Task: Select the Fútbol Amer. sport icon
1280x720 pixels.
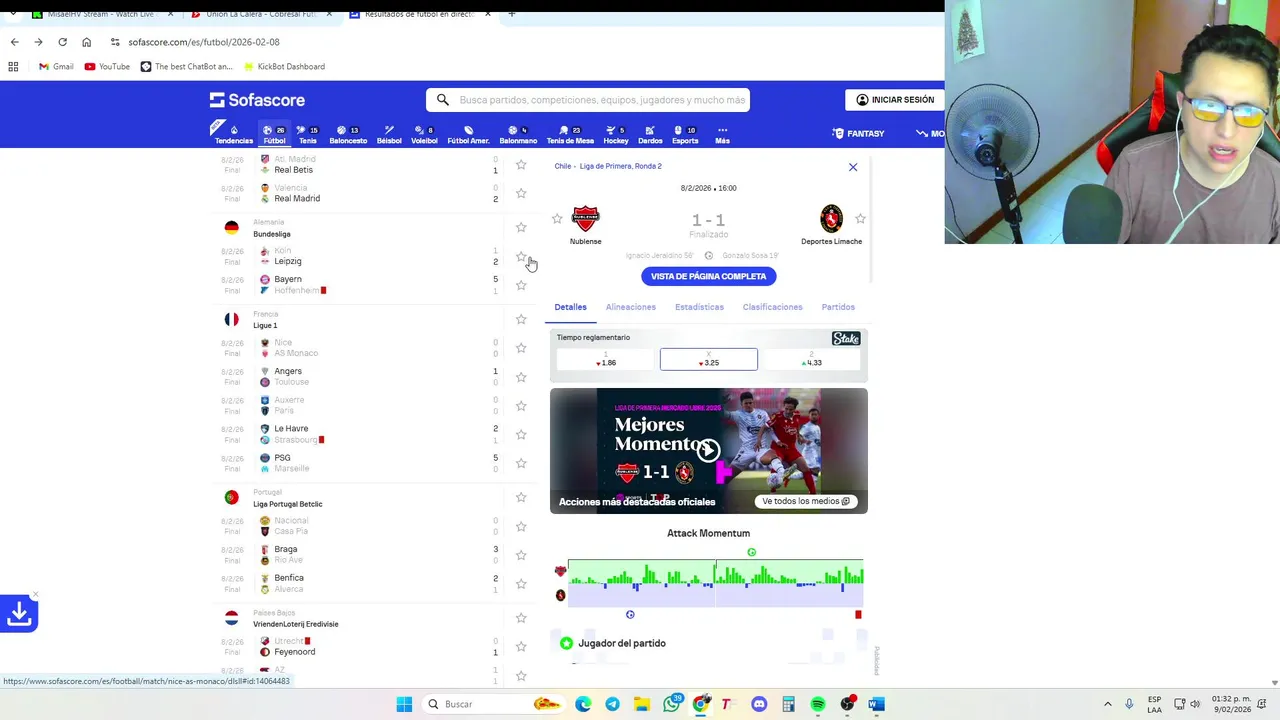Action: [x=468, y=134]
